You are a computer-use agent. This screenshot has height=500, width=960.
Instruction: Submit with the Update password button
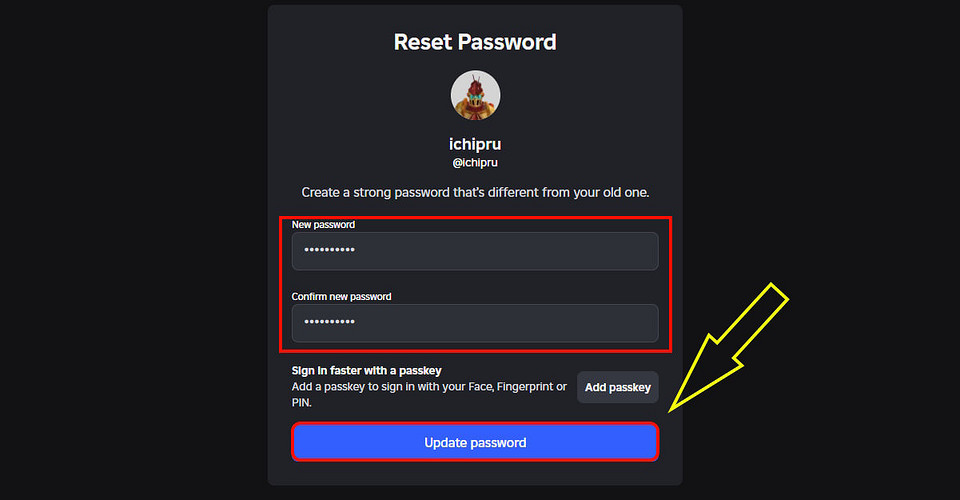tap(475, 442)
